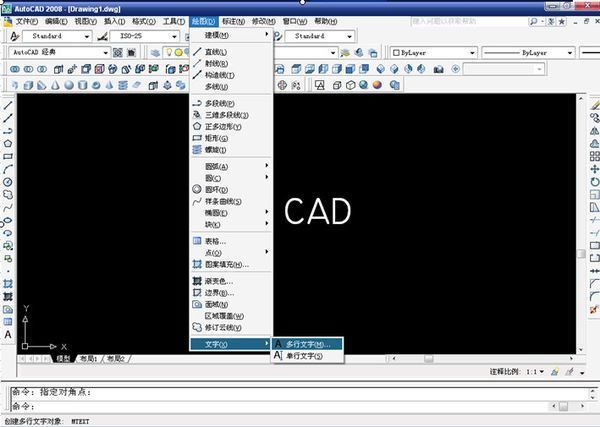Click the vertical scrollbar thumb beside drawing area
This screenshot has height=427, width=600.
pyautogui.click(x=581, y=254)
